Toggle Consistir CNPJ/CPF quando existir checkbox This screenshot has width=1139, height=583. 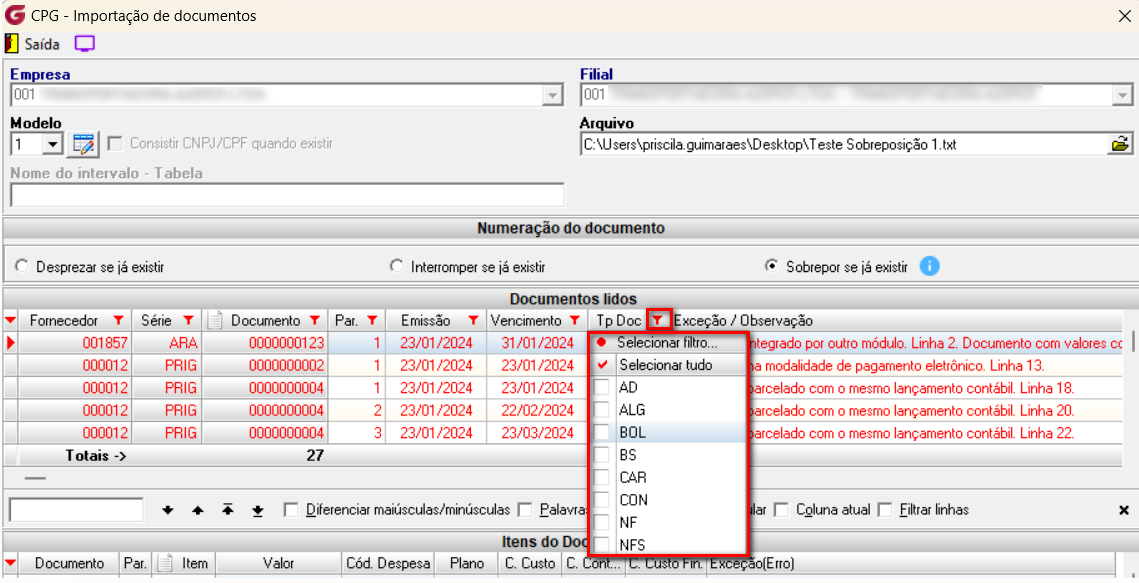(114, 144)
